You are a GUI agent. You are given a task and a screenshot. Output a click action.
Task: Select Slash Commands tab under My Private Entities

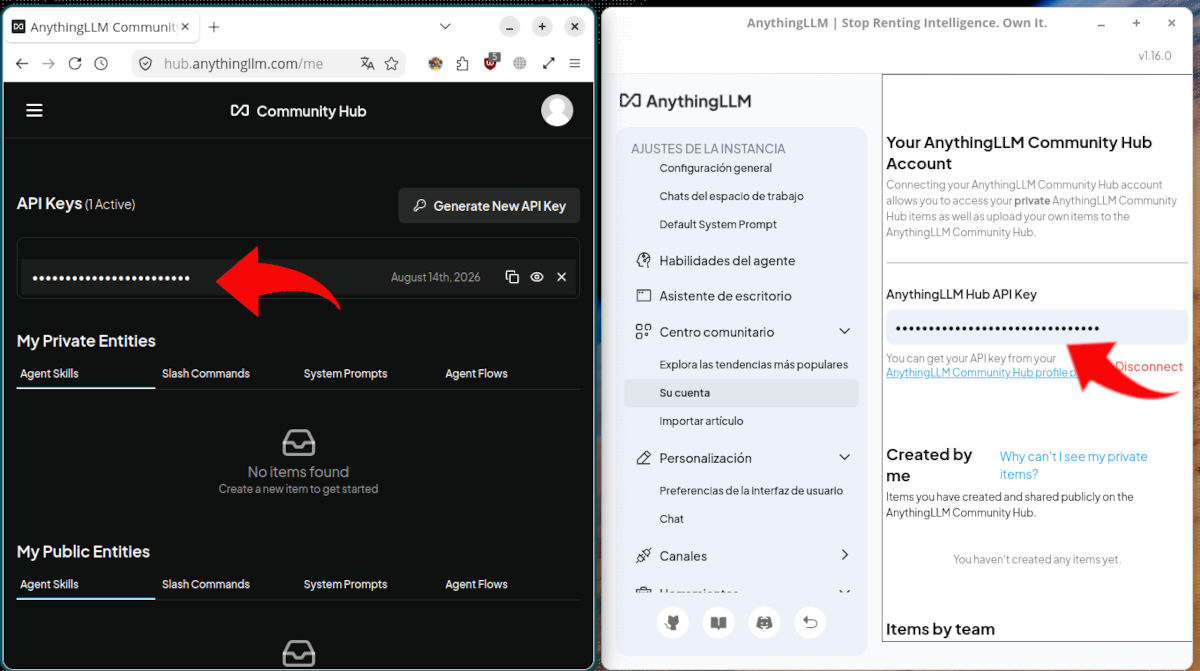coord(206,374)
